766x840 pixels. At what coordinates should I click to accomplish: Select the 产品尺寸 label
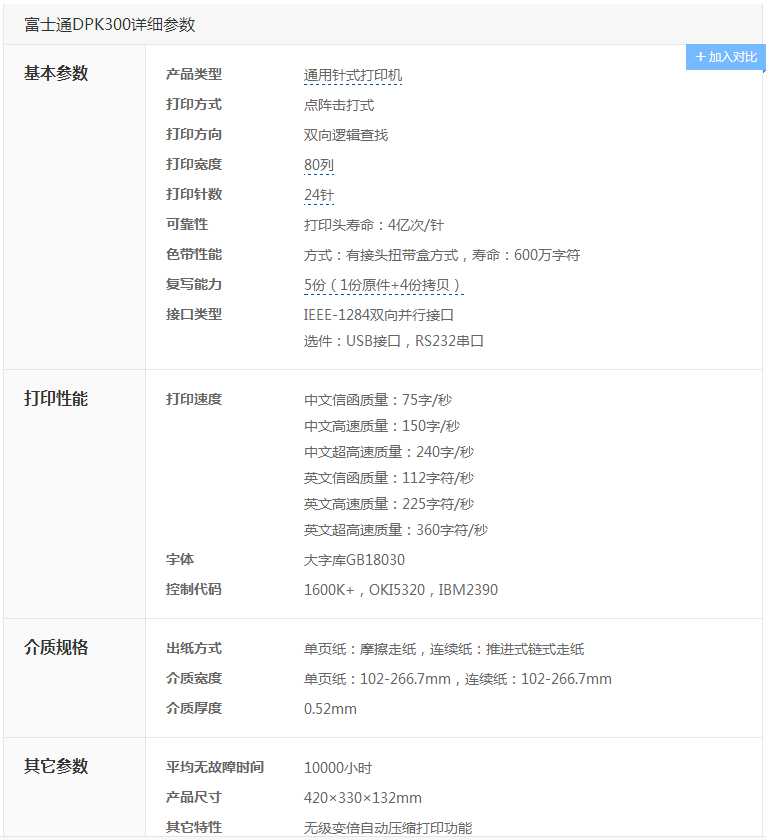193,797
